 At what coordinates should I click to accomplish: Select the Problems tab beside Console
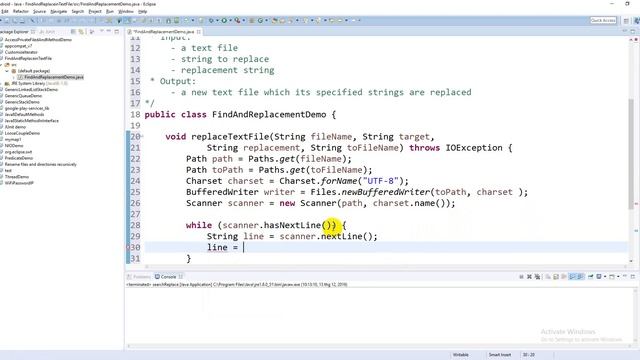point(139,277)
